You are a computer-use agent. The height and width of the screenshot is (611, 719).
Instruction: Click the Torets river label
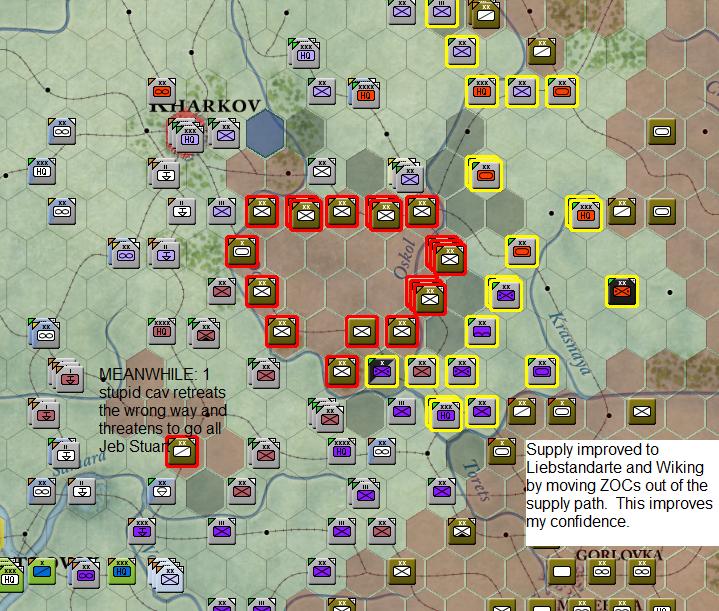477,480
